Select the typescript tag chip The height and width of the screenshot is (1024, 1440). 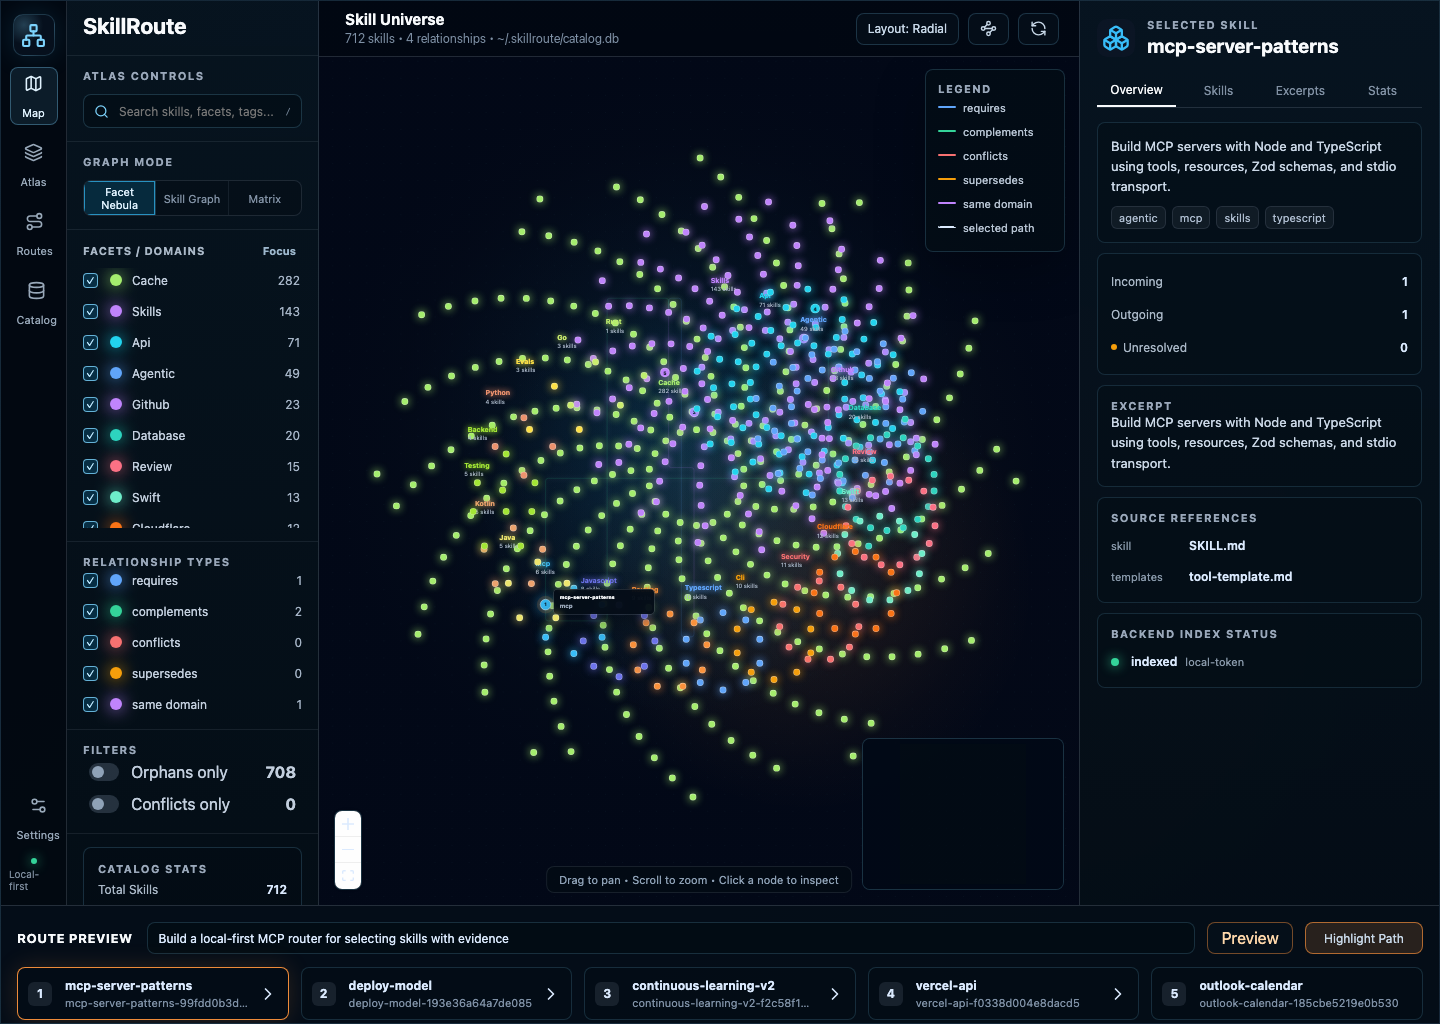pyautogui.click(x=1299, y=218)
